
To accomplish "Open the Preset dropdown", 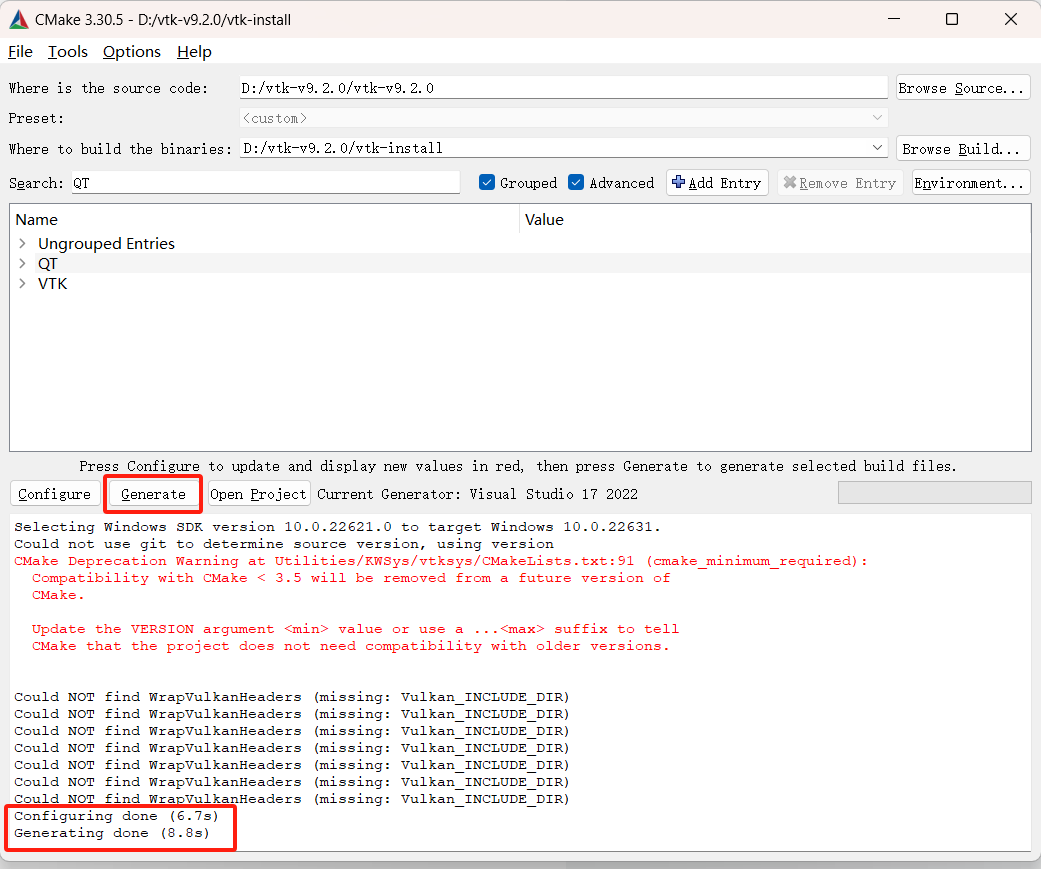I will [x=877, y=117].
